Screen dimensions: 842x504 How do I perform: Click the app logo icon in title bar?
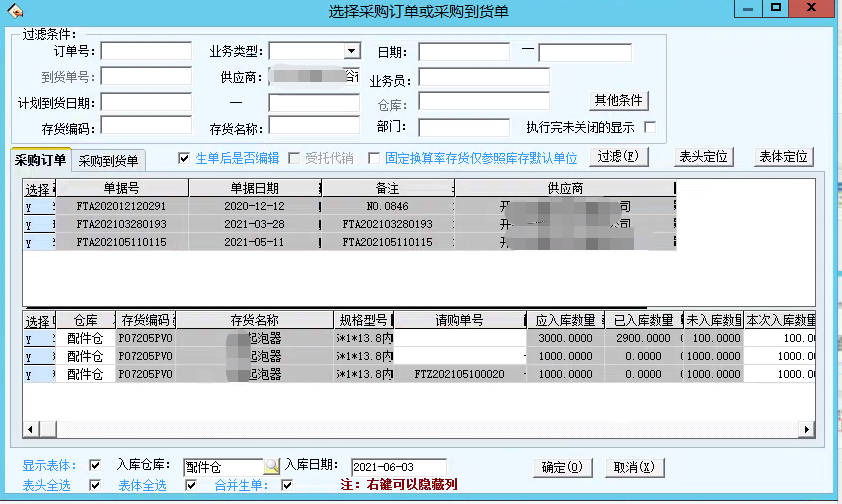point(14,10)
